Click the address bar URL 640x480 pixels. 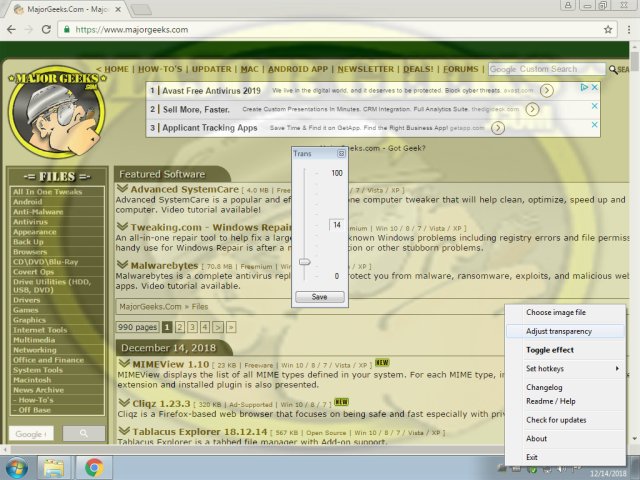coord(131,30)
